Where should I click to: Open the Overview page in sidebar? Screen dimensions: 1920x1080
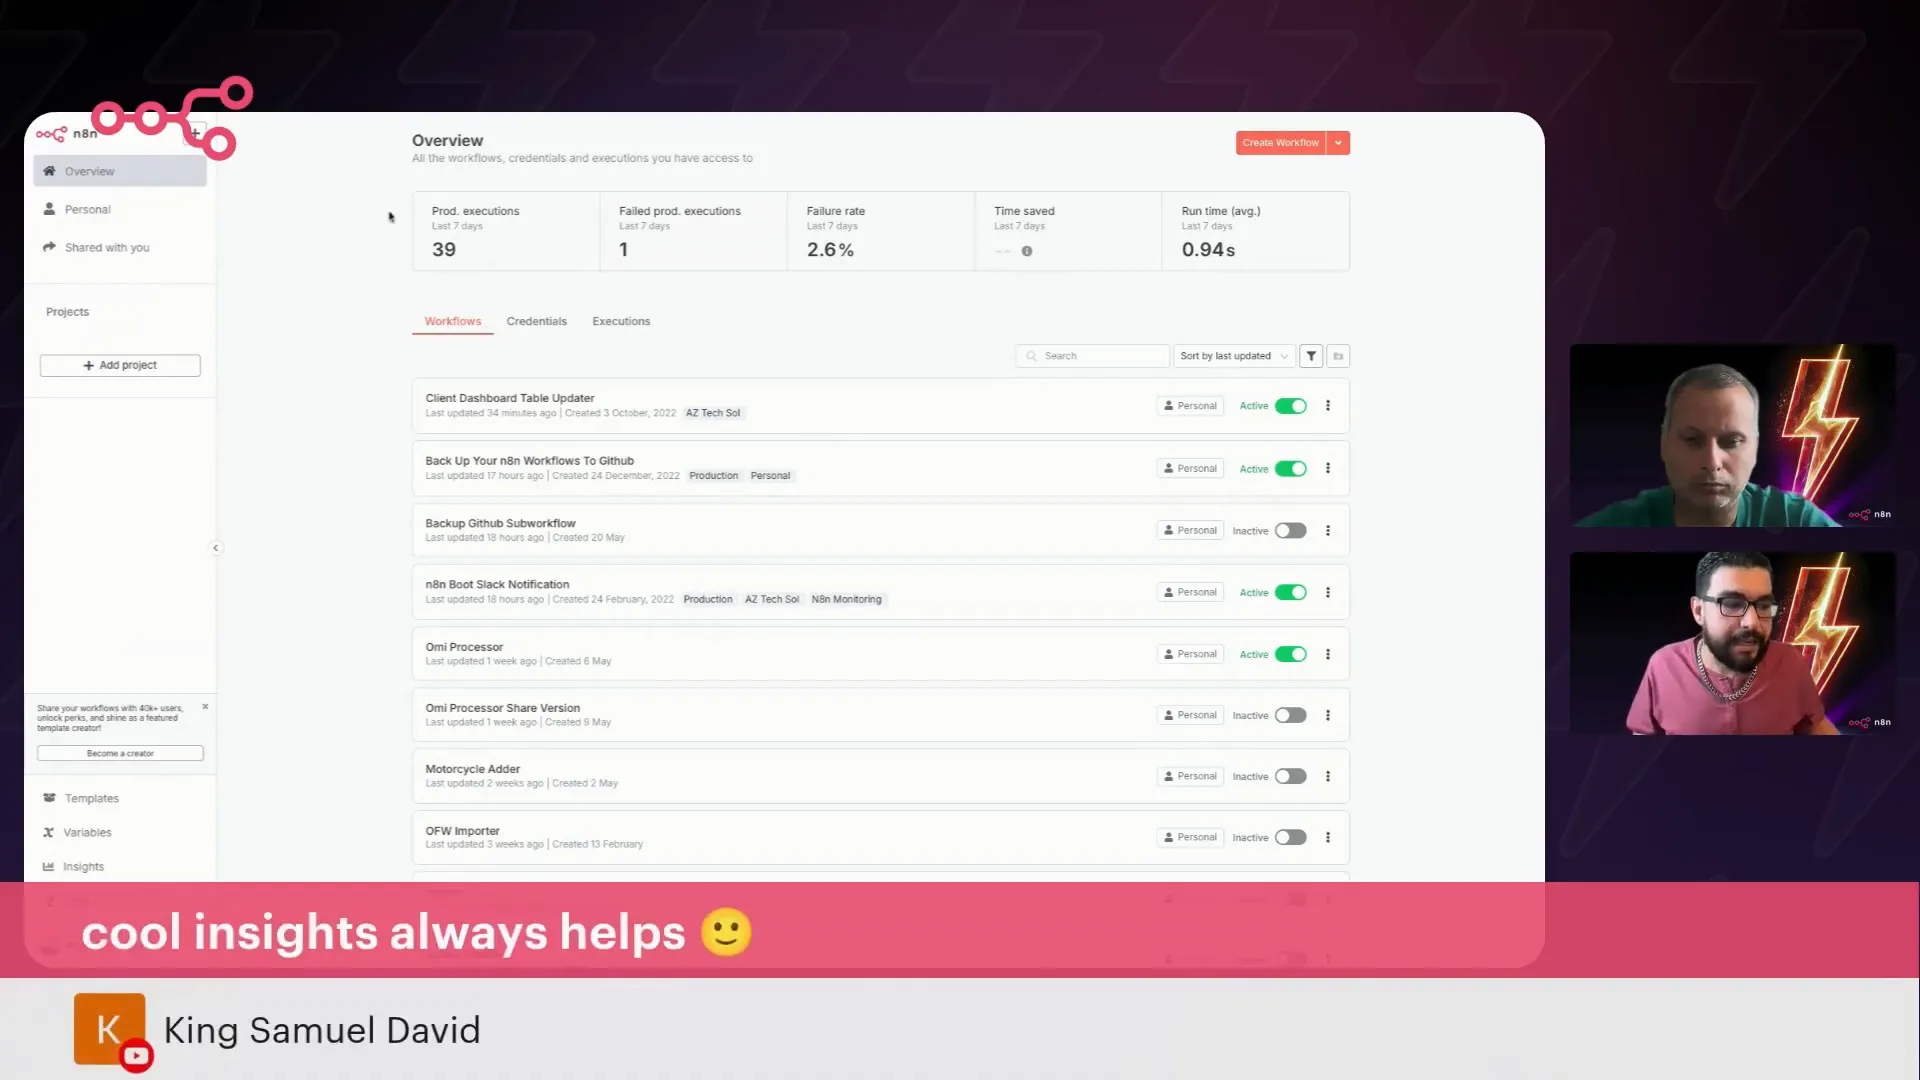(x=120, y=171)
